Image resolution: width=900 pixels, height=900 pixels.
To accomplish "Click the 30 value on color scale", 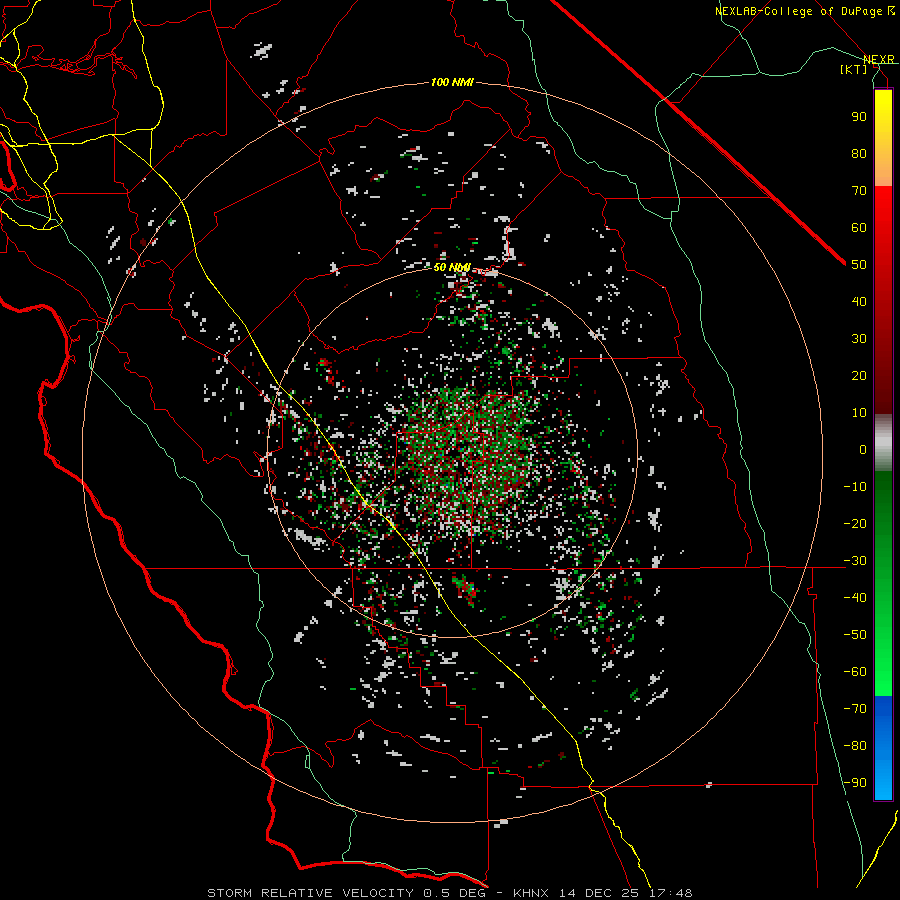I will point(859,339).
